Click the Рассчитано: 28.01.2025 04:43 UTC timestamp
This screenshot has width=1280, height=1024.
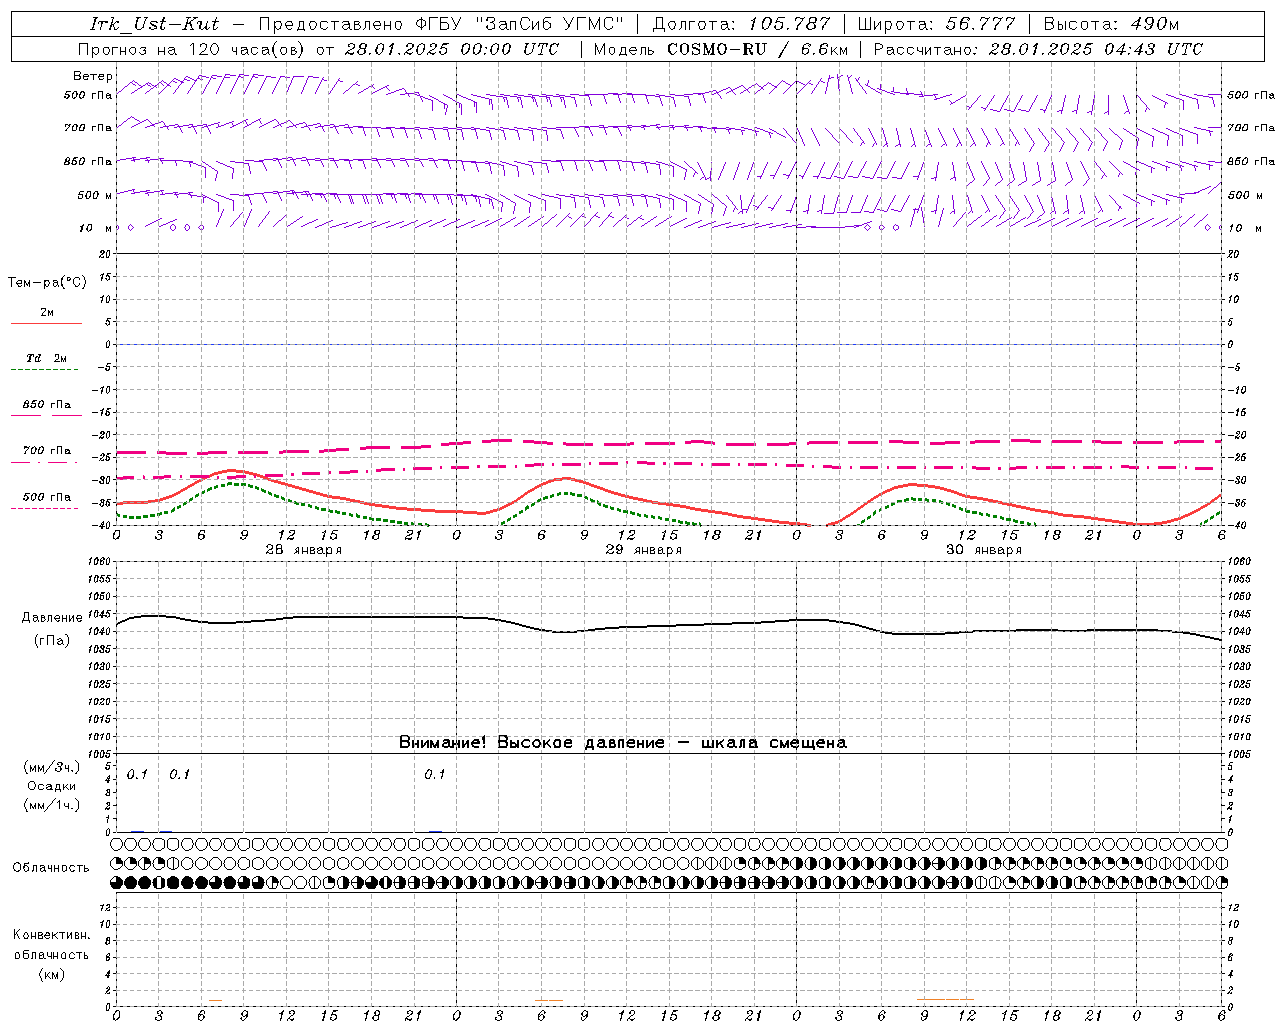(1038, 49)
